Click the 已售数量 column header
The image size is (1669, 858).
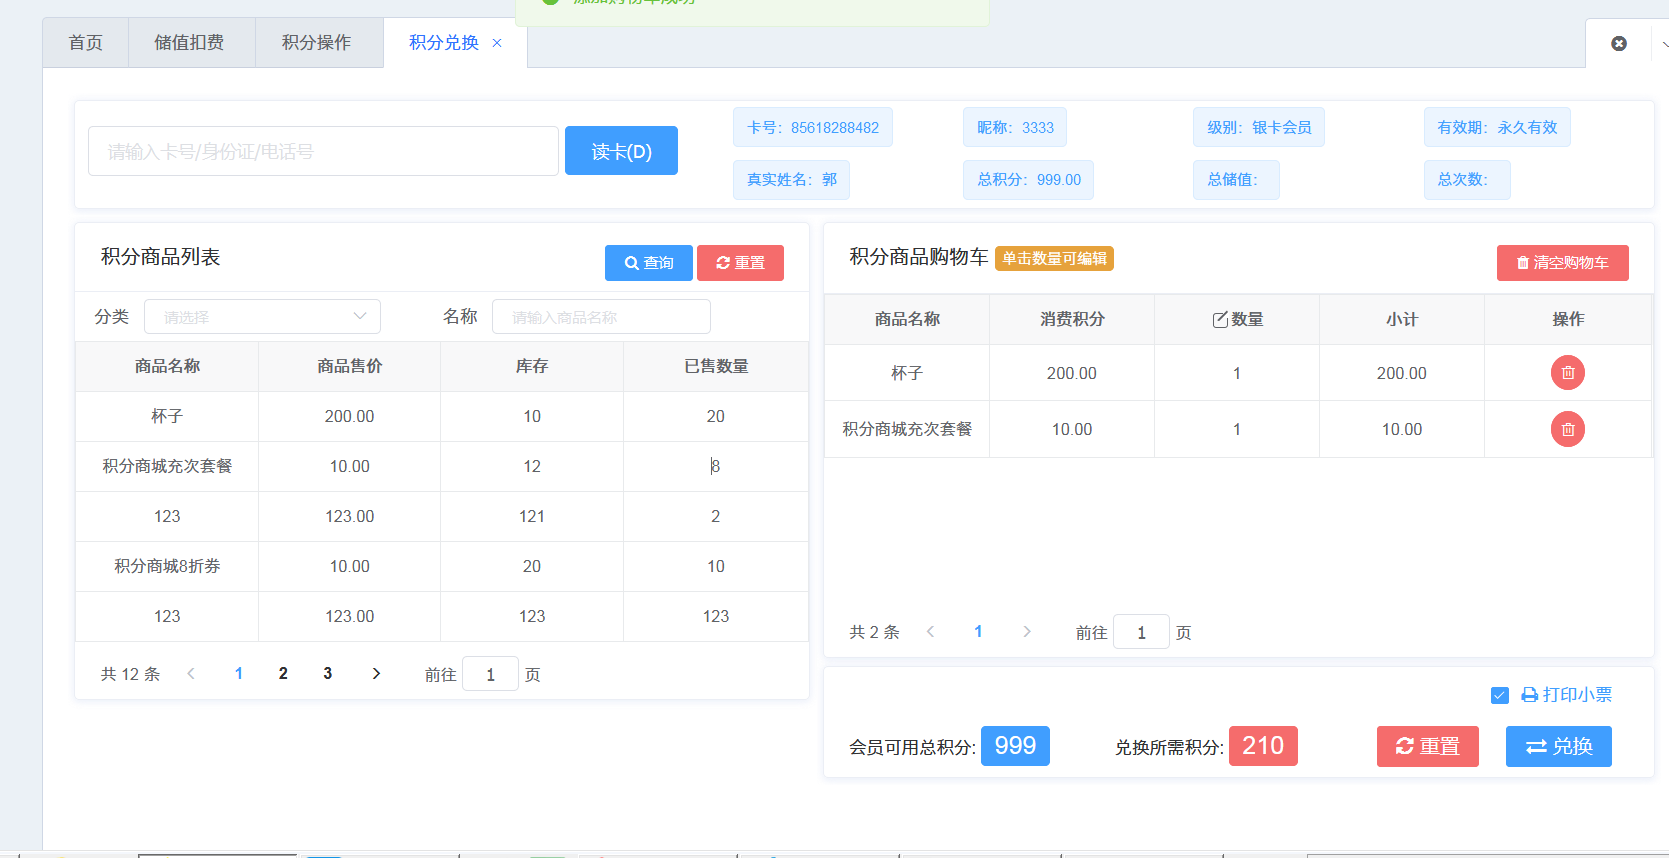(x=716, y=366)
